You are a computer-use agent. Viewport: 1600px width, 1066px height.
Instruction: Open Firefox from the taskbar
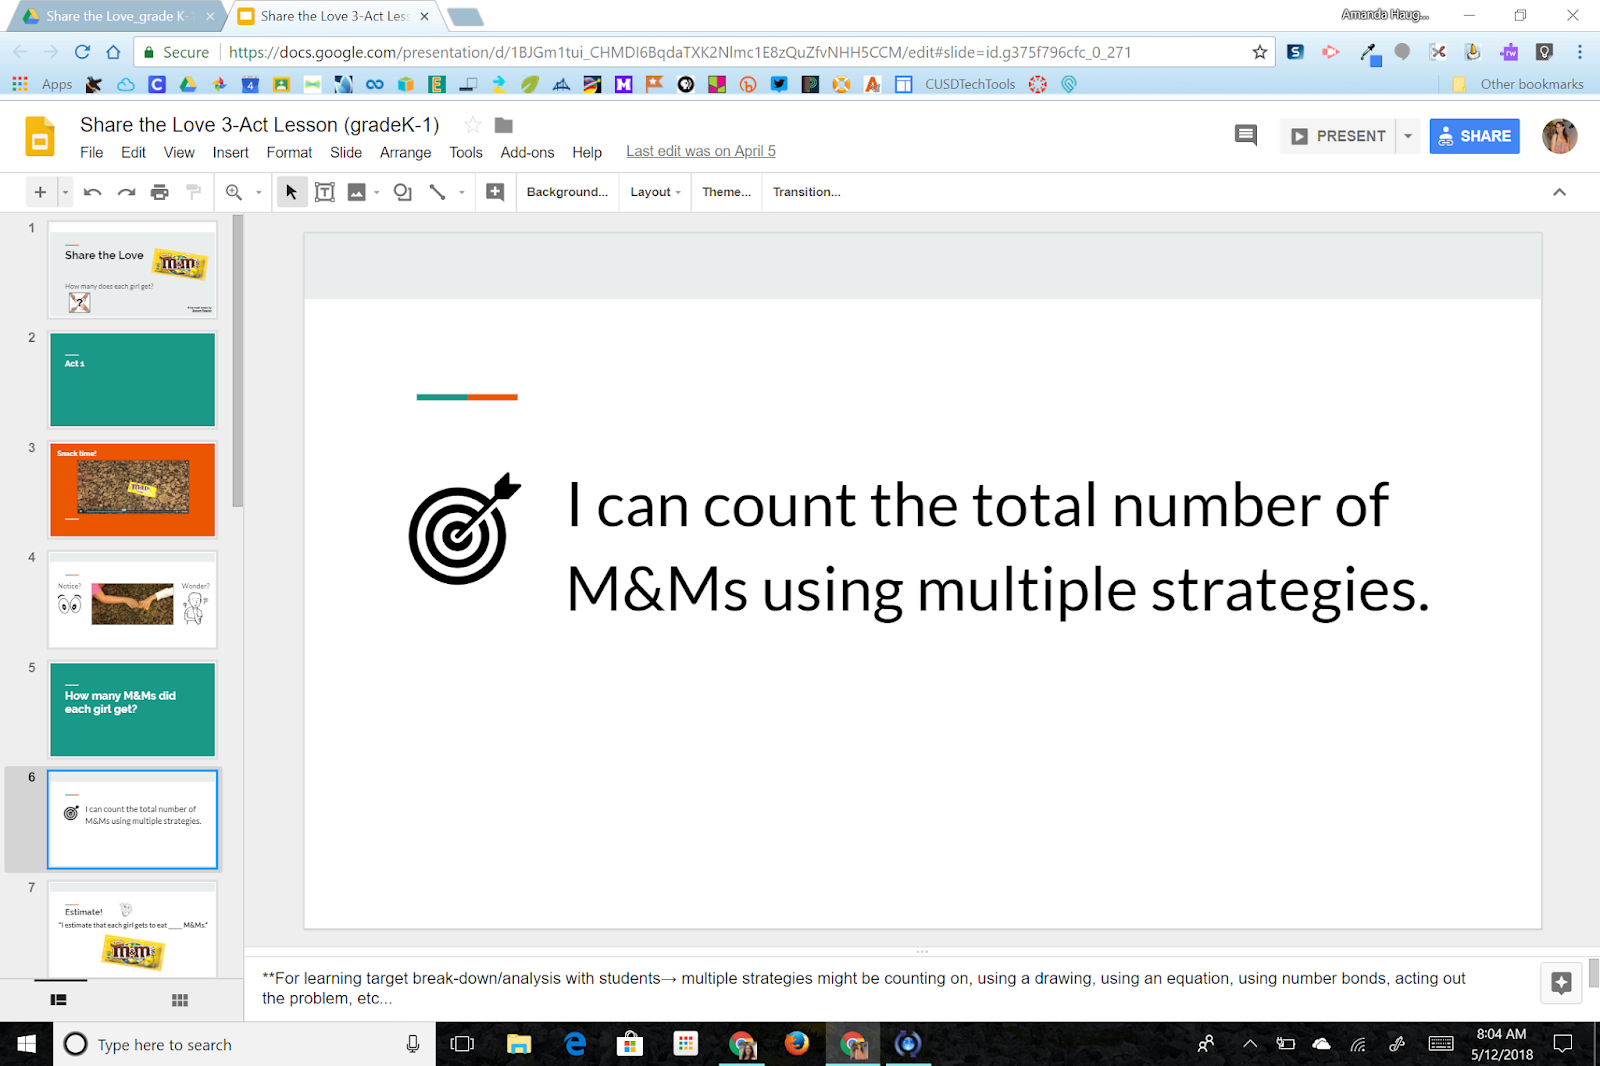coord(796,1044)
